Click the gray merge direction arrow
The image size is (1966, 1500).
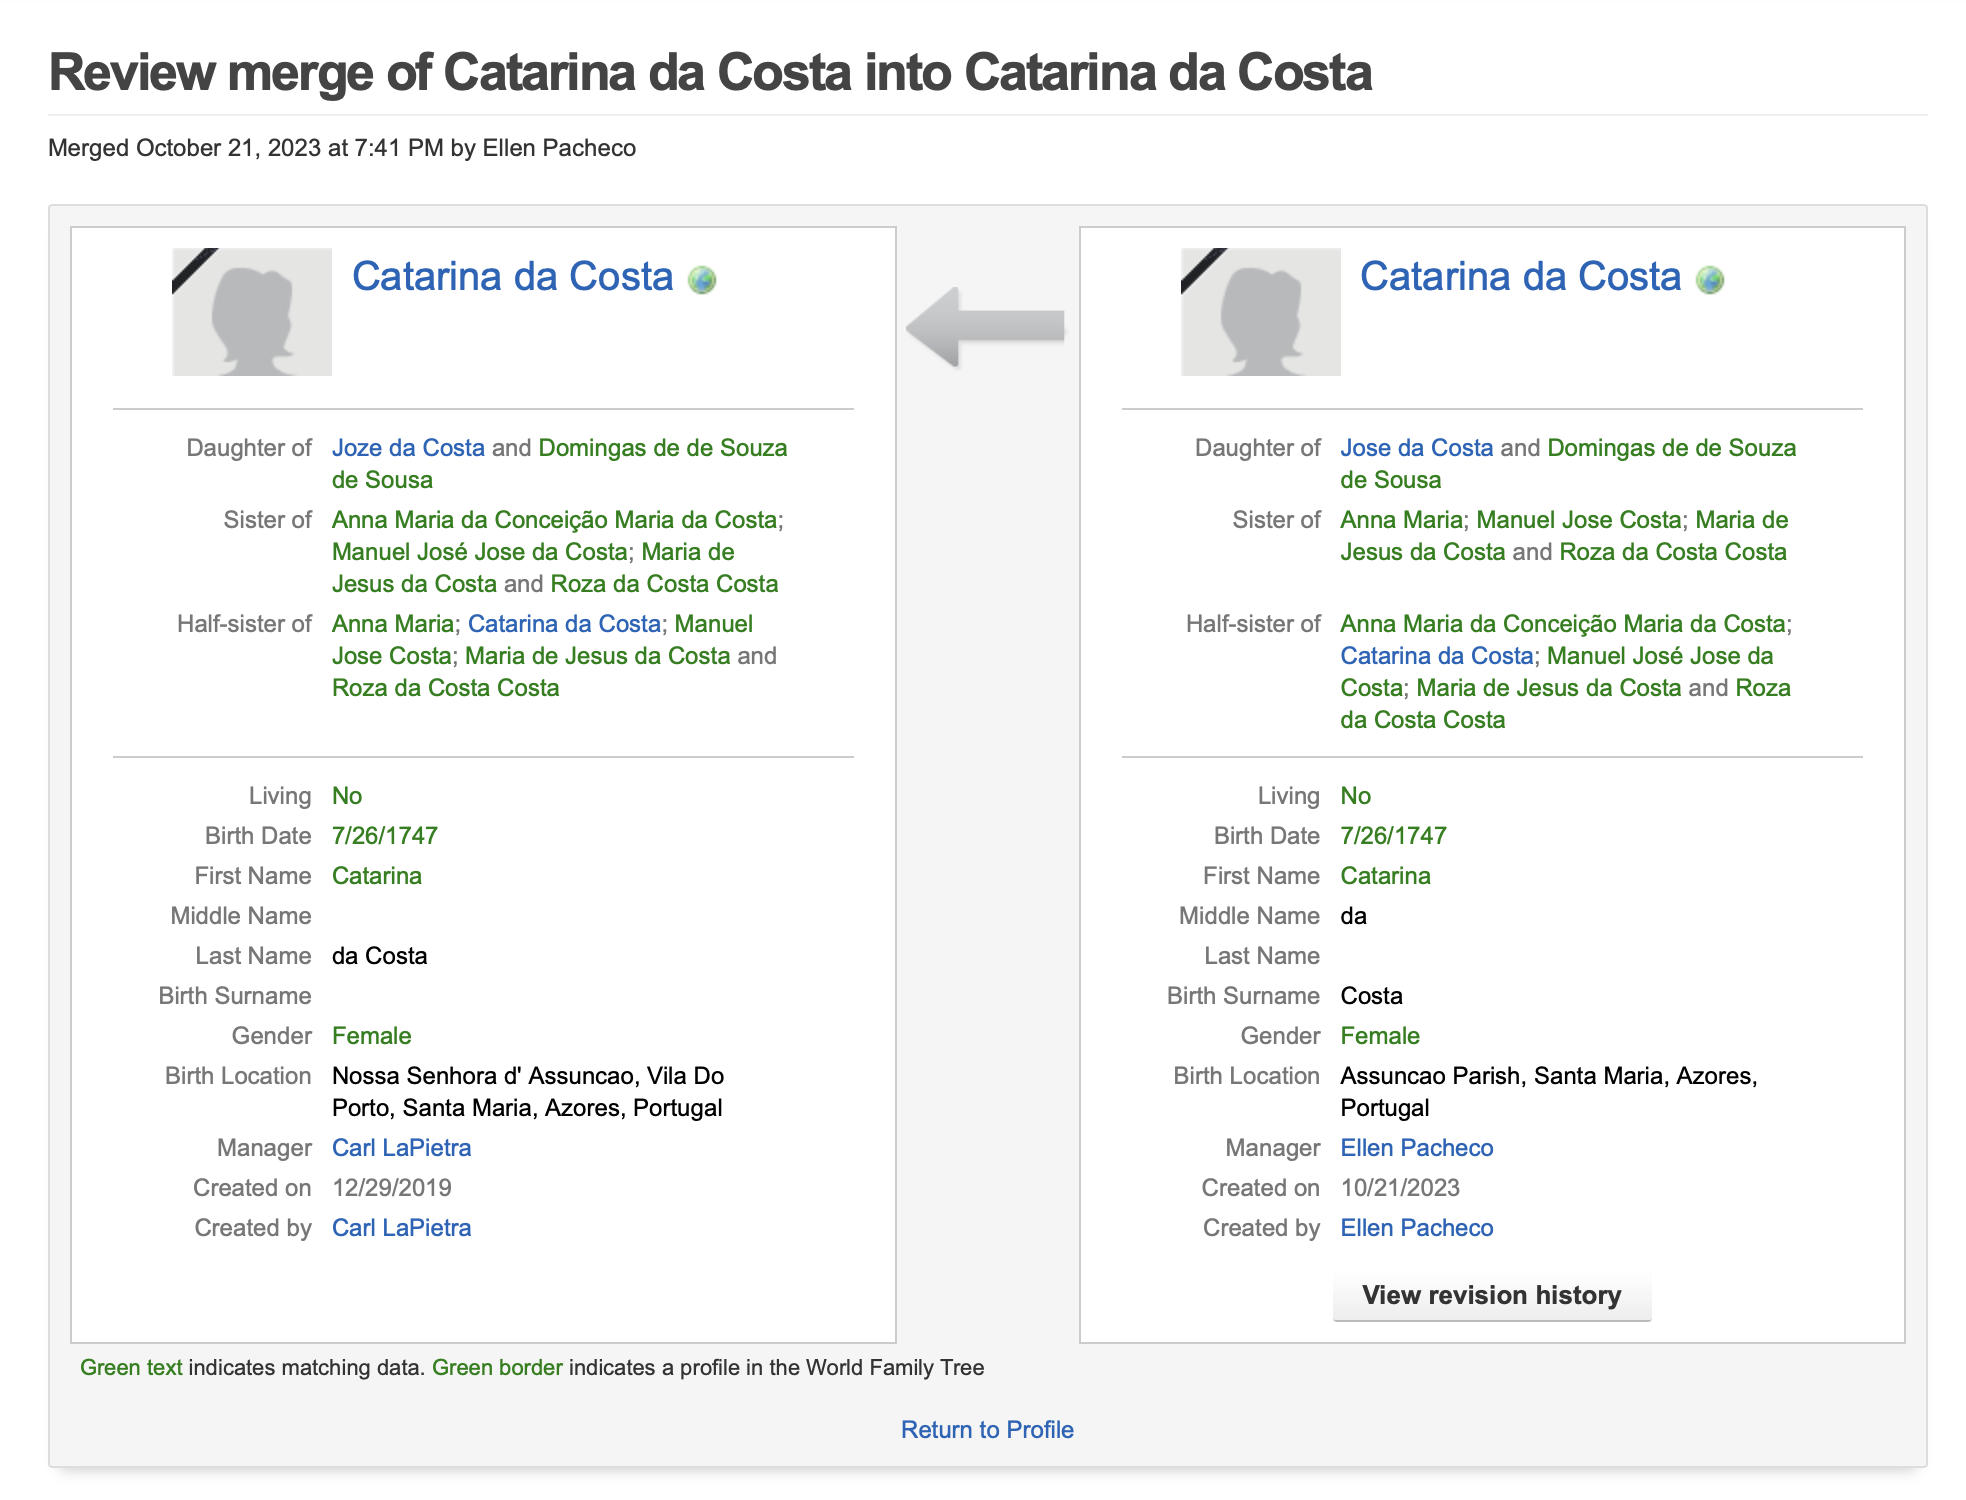coord(986,327)
